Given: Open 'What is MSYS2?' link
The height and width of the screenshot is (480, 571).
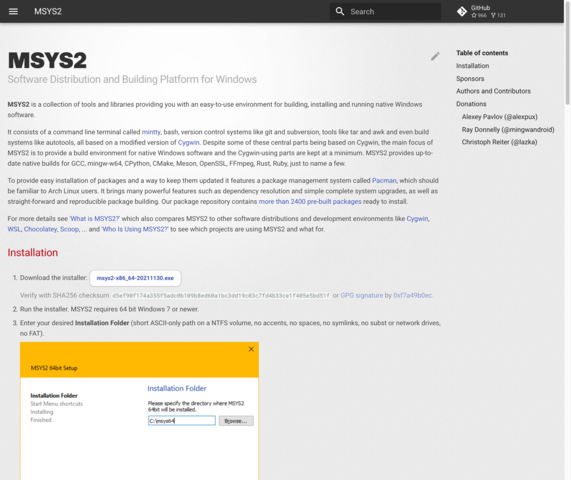Looking at the screenshot, I should click(95, 219).
